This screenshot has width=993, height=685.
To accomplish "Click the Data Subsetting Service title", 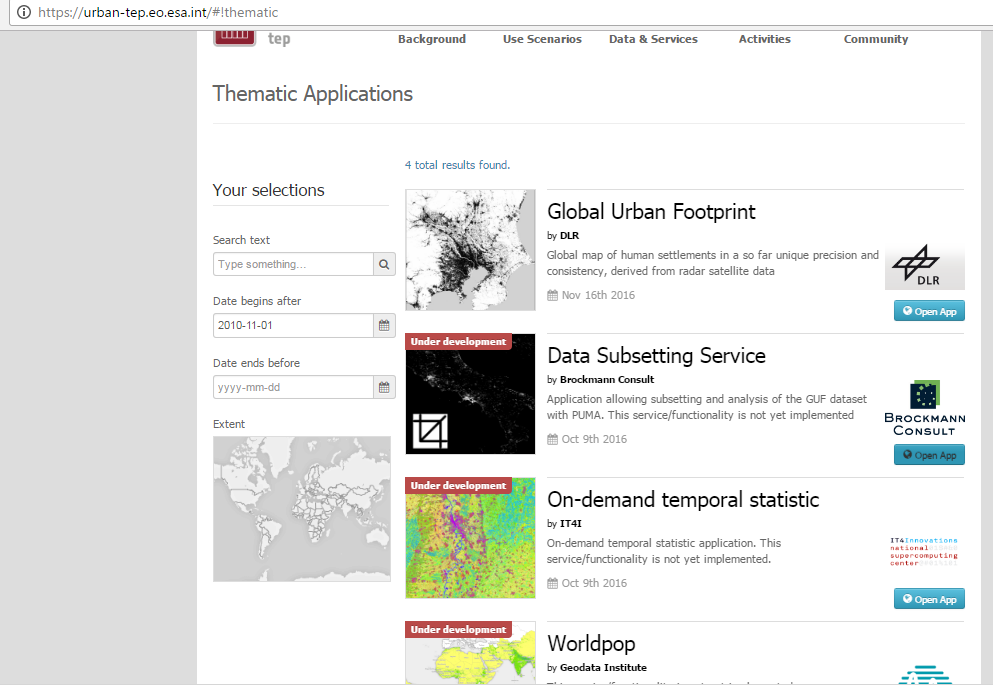I will 656,356.
